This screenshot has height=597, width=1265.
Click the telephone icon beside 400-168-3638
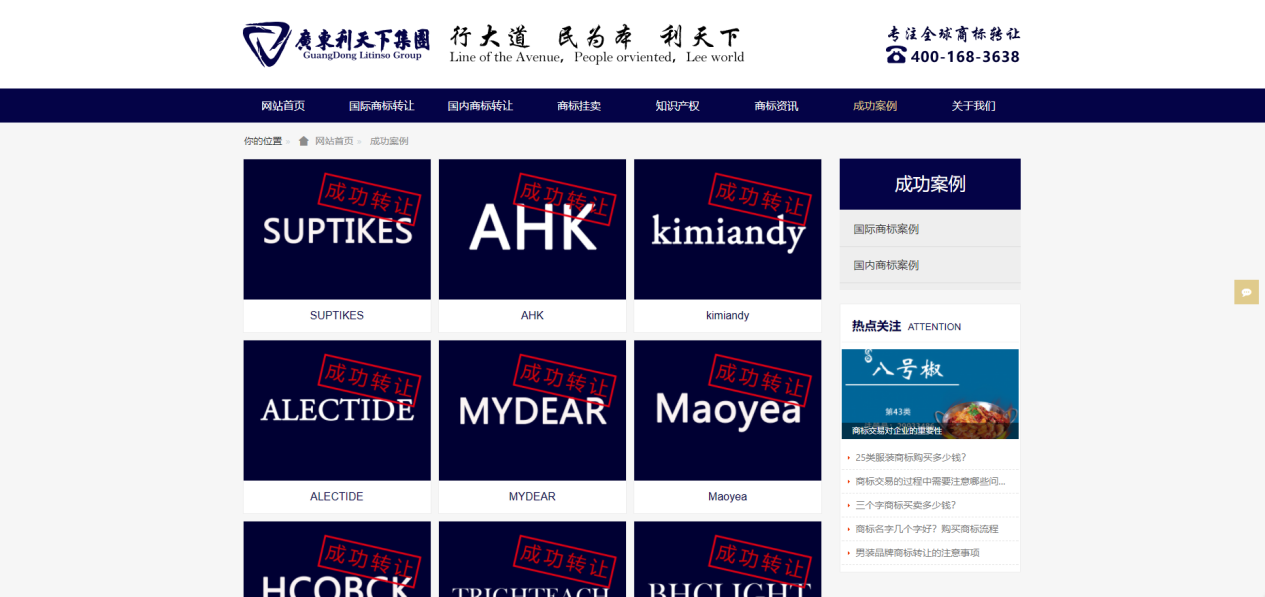pyautogui.click(x=896, y=55)
